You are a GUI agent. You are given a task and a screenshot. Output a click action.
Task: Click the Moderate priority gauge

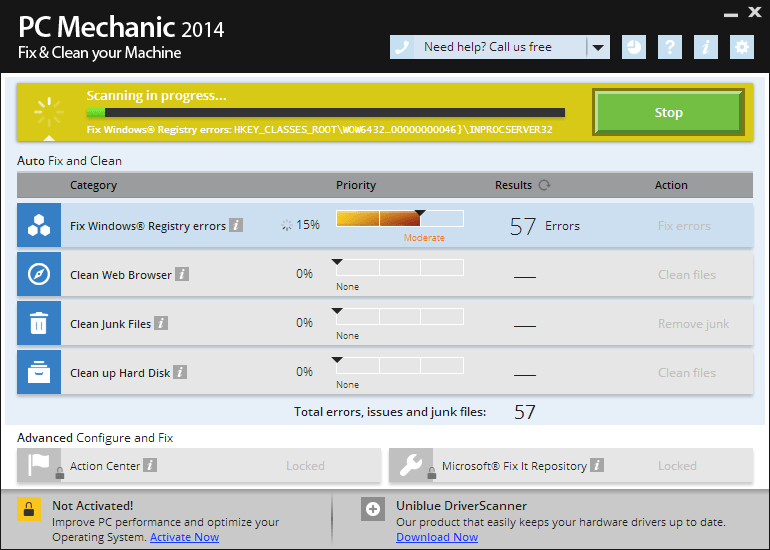pos(400,219)
